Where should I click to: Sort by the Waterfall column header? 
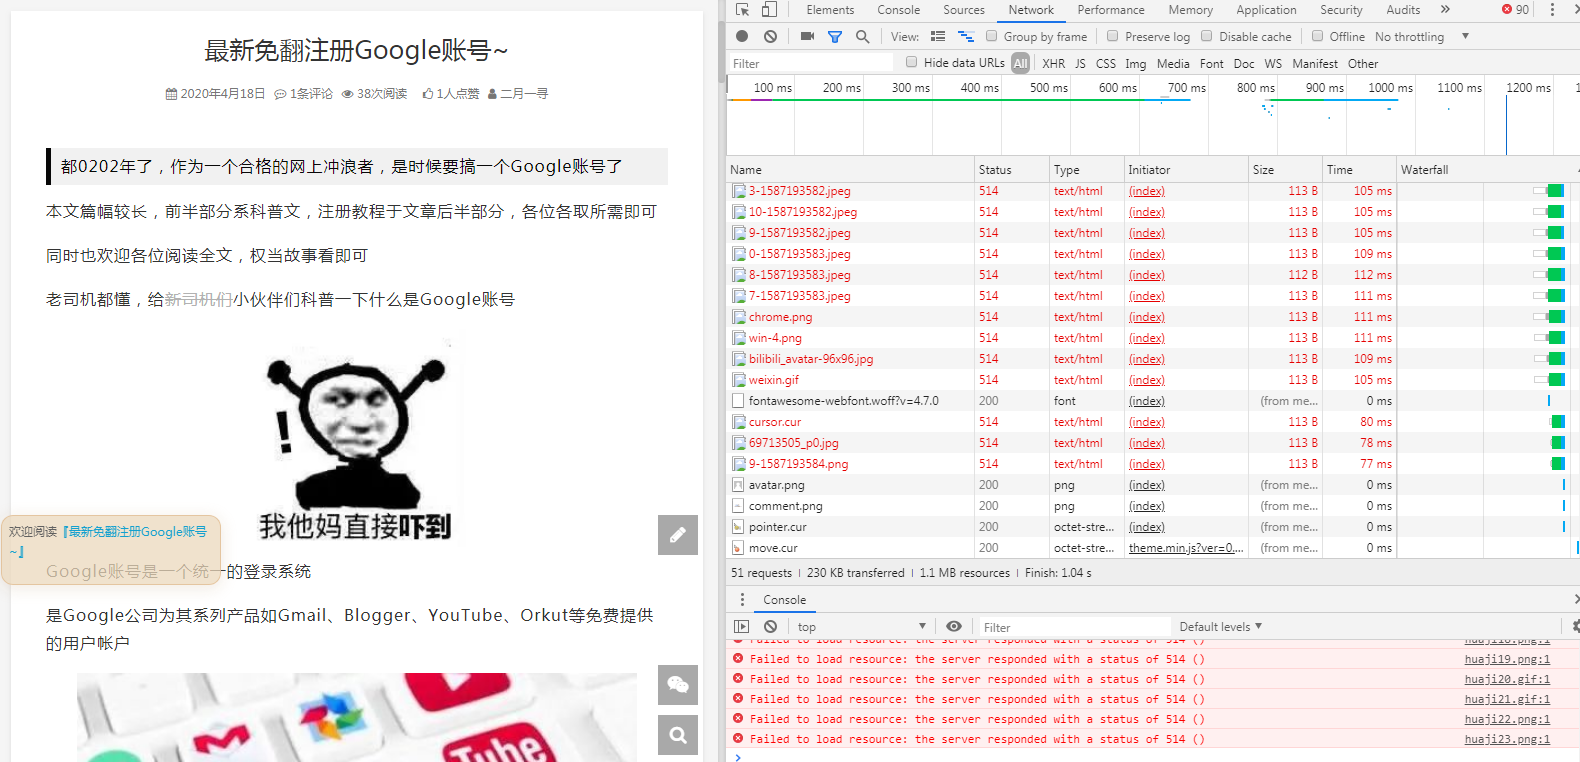(x=1486, y=170)
